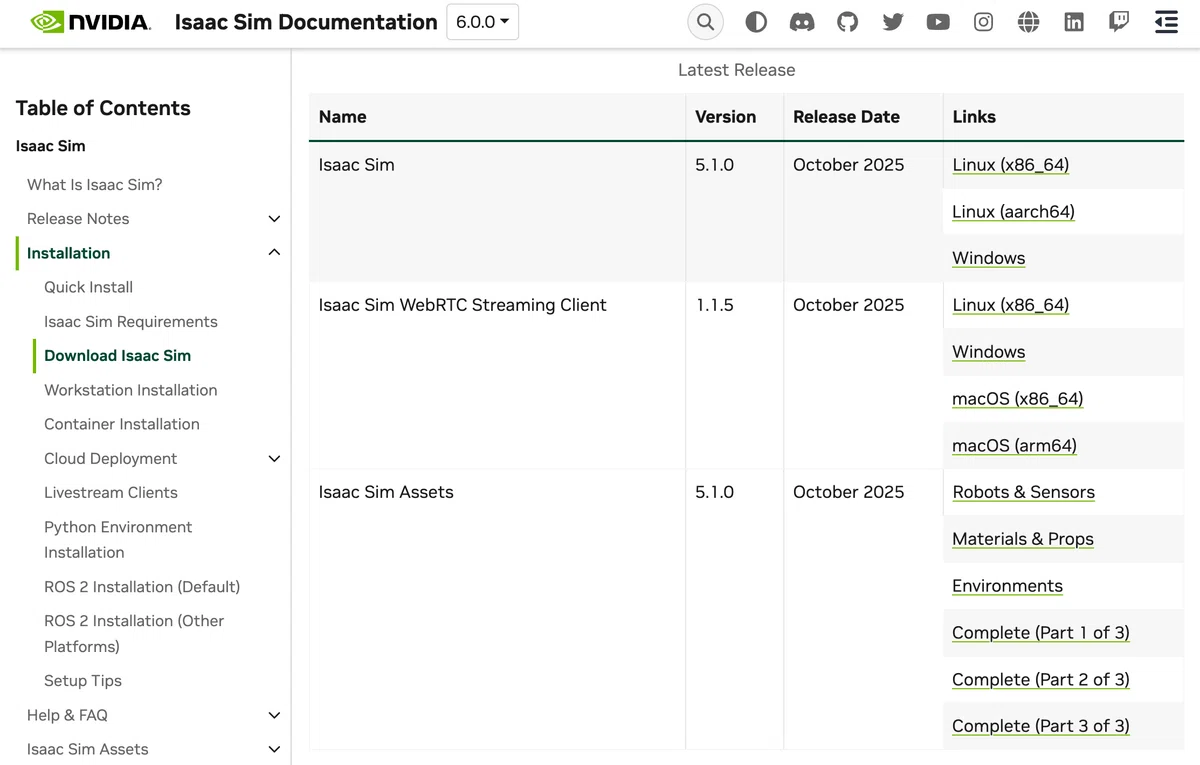Screen dimensions: 1200x765
Task: Open the Discord icon link
Action: pos(802,22)
